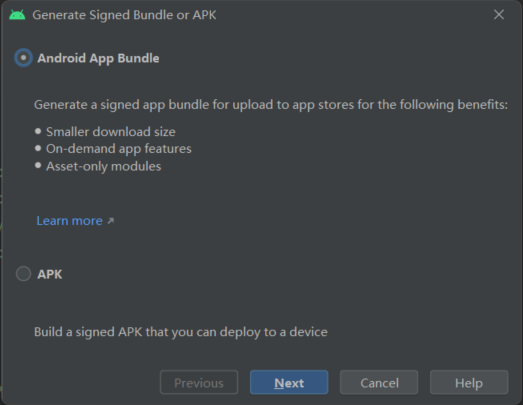The height and width of the screenshot is (405, 523).
Task: Click the green Android logo icon
Action: (17, 15)
